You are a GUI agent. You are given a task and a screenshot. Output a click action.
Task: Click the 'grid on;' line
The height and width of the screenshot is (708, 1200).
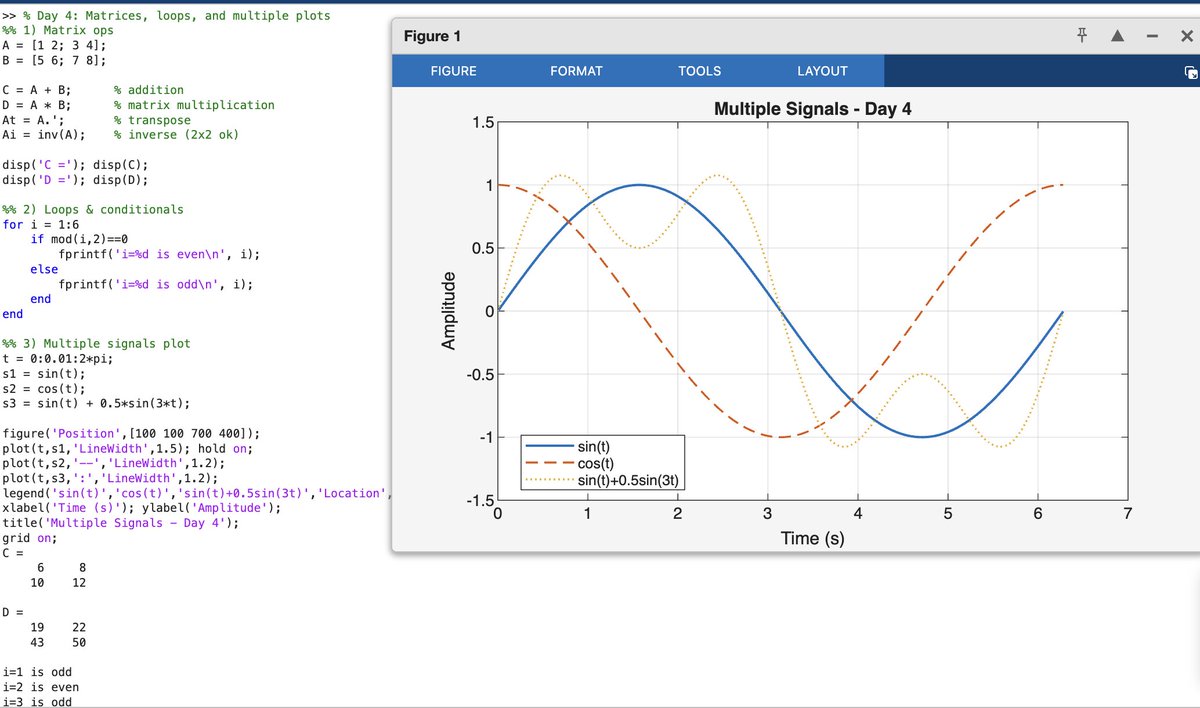[x=30, y=538]
